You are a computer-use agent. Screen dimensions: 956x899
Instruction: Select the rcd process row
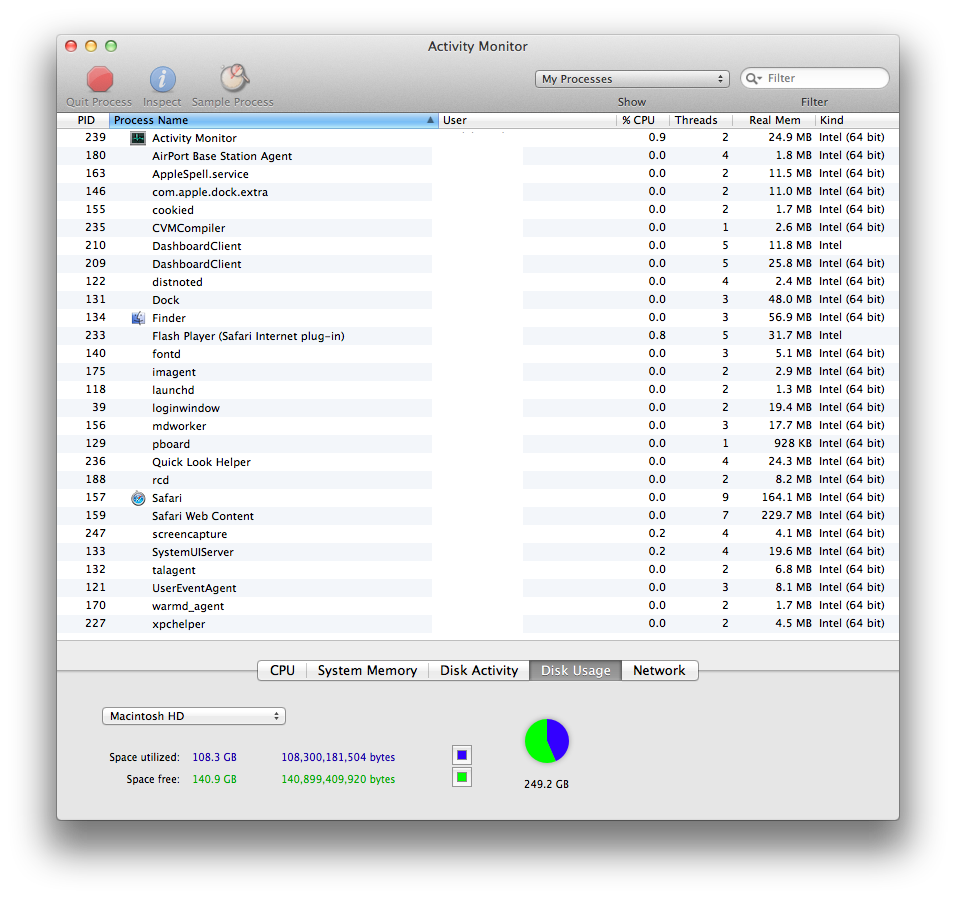click(478, 480)
